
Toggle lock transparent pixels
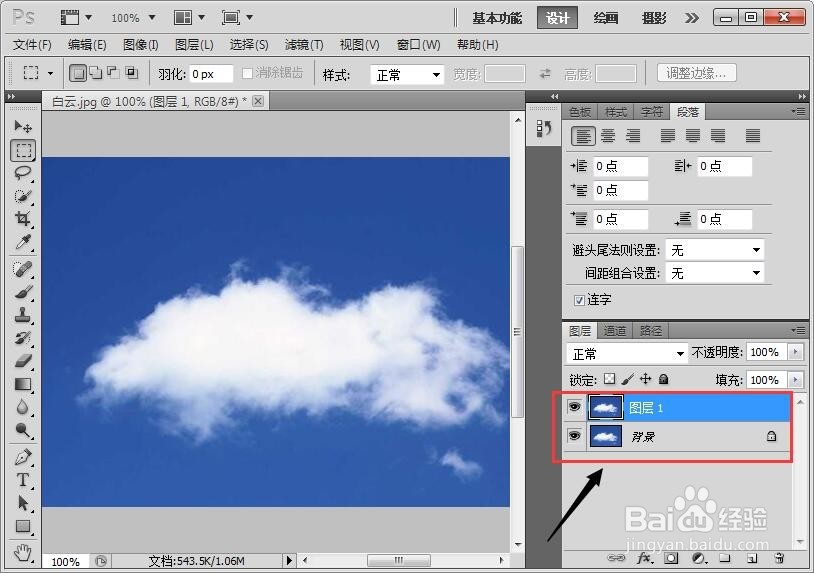click(610, 379)
